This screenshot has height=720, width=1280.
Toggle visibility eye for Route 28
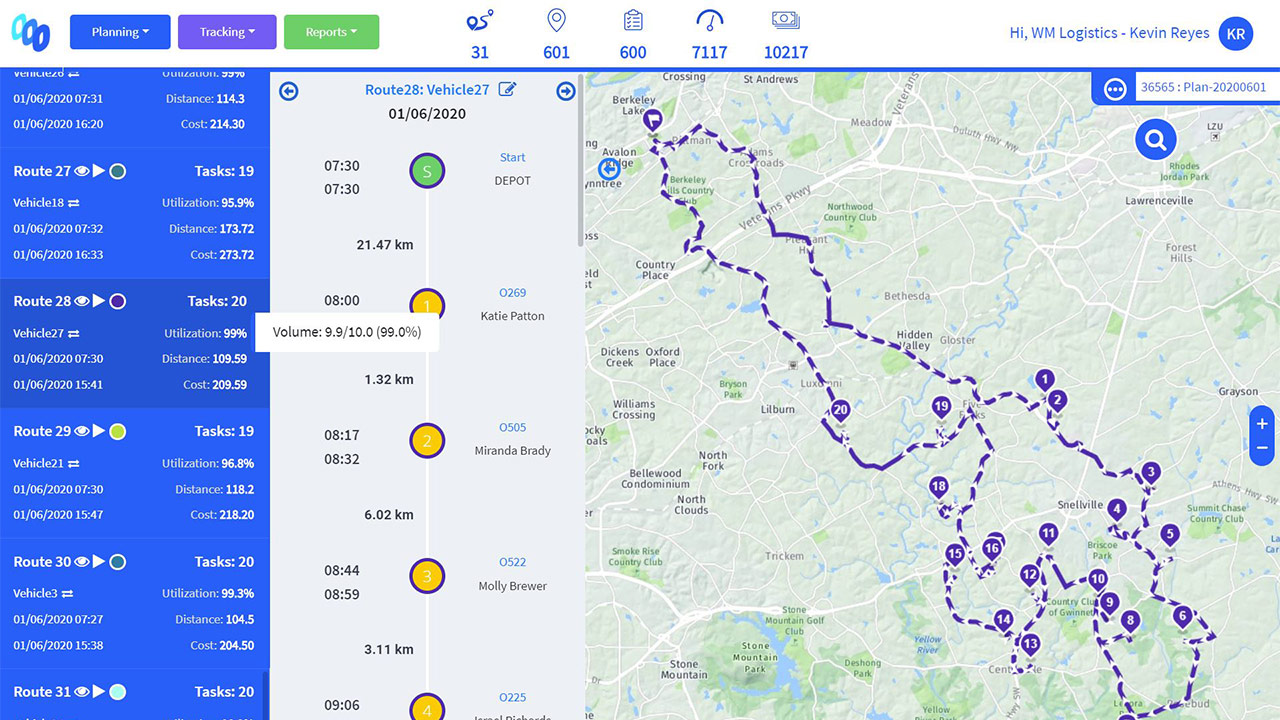point(82,301)
